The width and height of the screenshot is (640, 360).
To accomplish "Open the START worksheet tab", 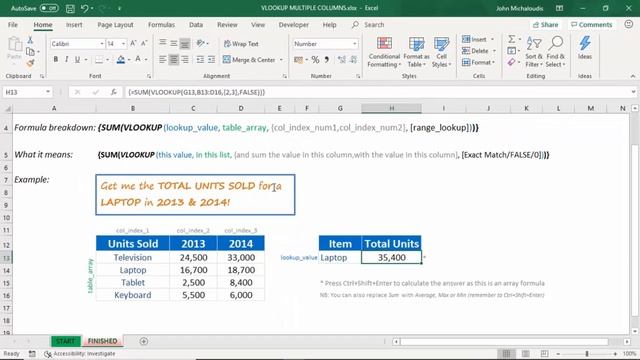I will (65, 341).
